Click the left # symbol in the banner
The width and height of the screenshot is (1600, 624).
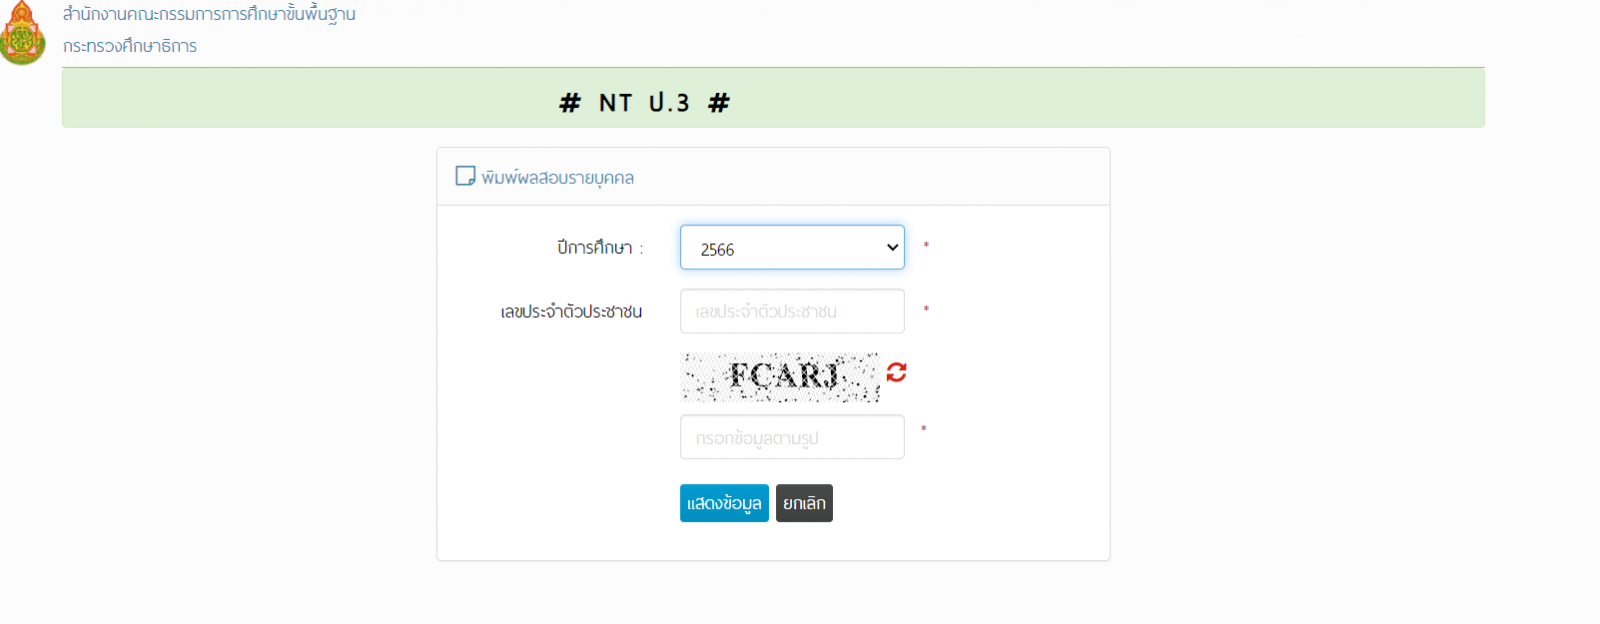[x=569, y=103]
